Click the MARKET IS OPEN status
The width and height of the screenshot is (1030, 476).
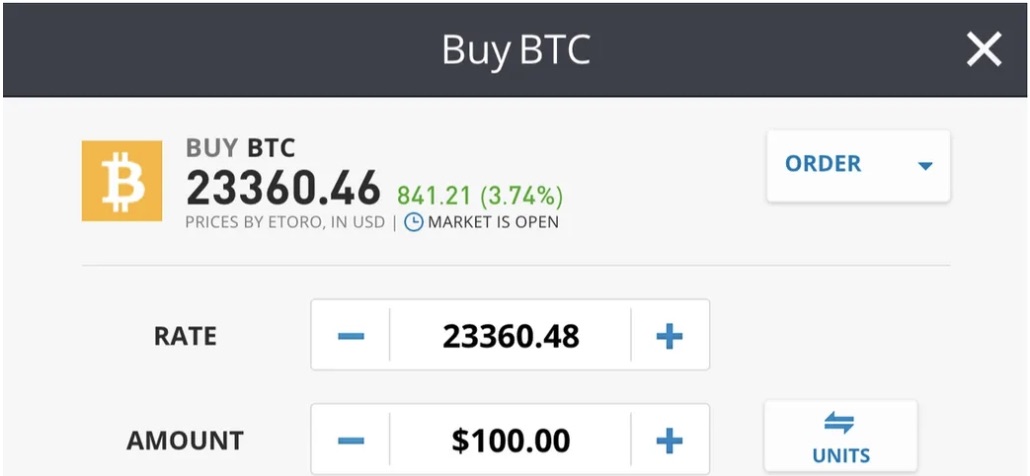point(493,222)
